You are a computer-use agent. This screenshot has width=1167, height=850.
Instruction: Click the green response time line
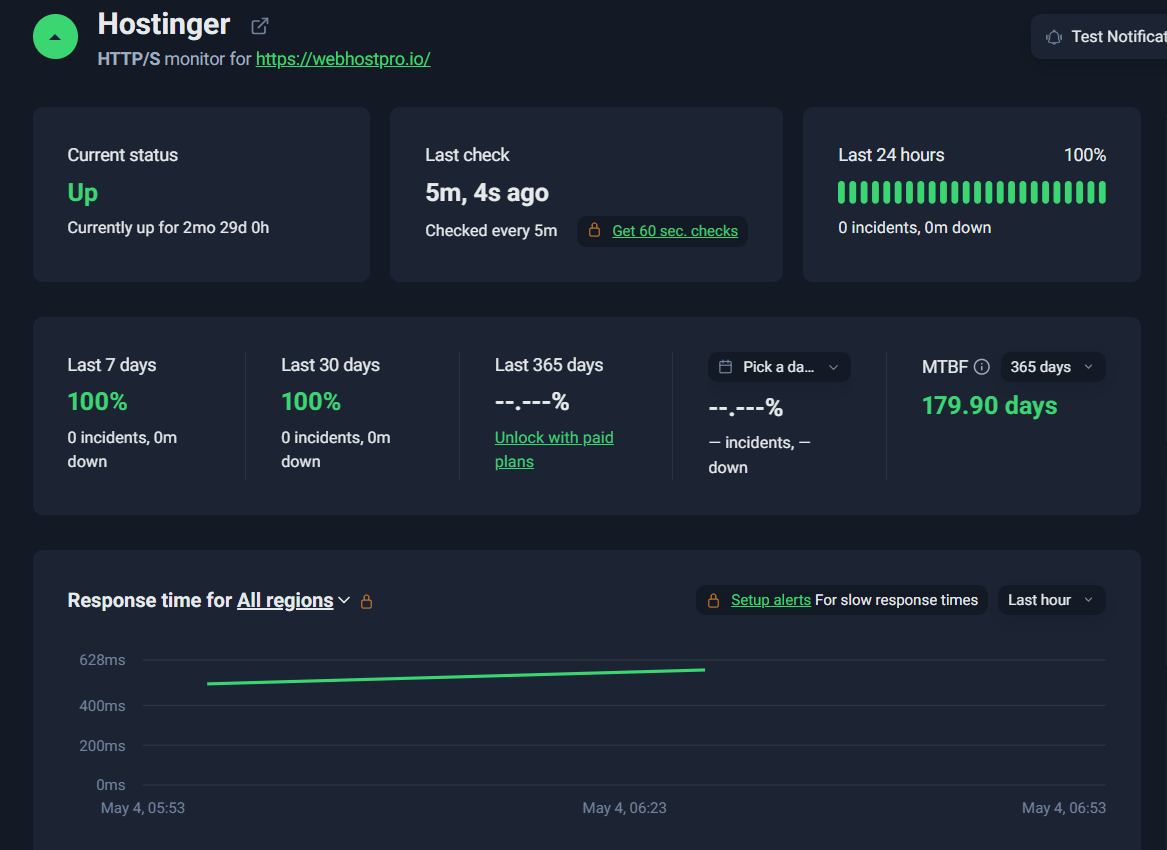pos(455,677)
